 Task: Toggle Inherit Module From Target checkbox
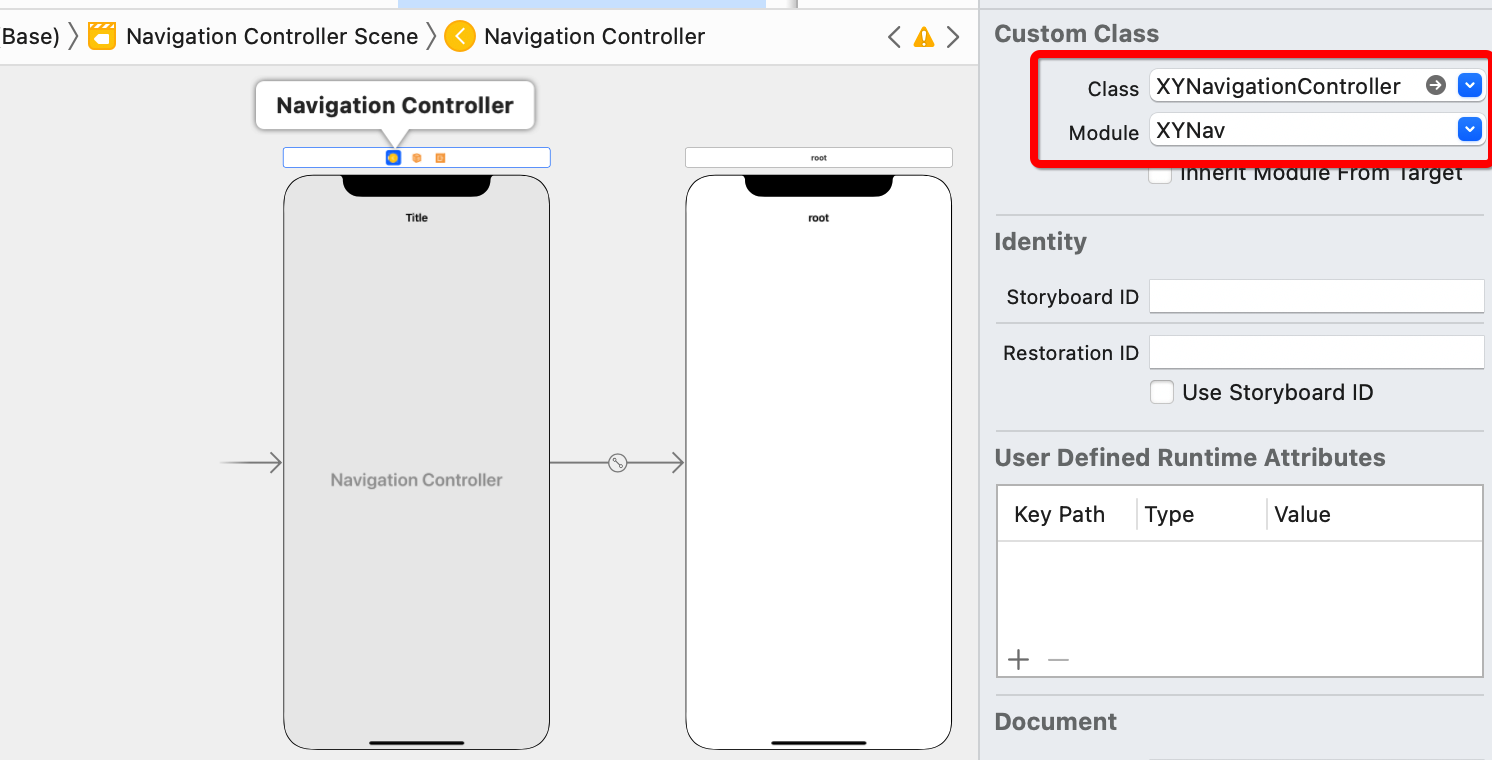pyautogui.click(x=1160, y=173)
